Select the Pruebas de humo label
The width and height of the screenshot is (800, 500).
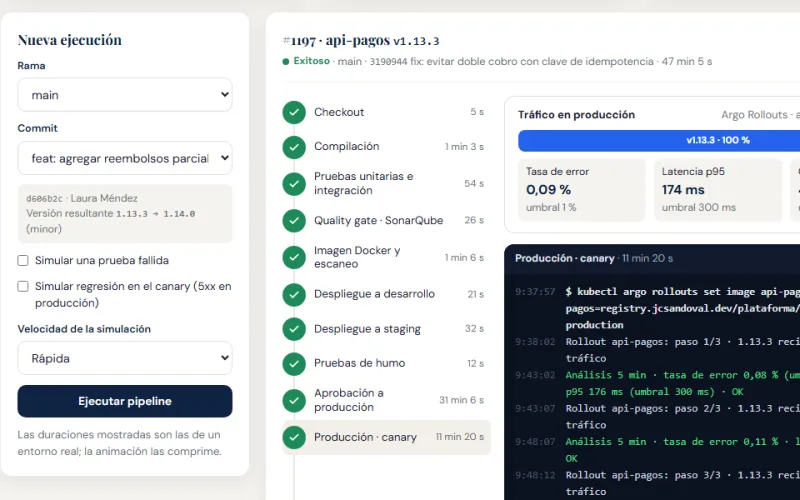pyautogui.click(x=360, y=363)
